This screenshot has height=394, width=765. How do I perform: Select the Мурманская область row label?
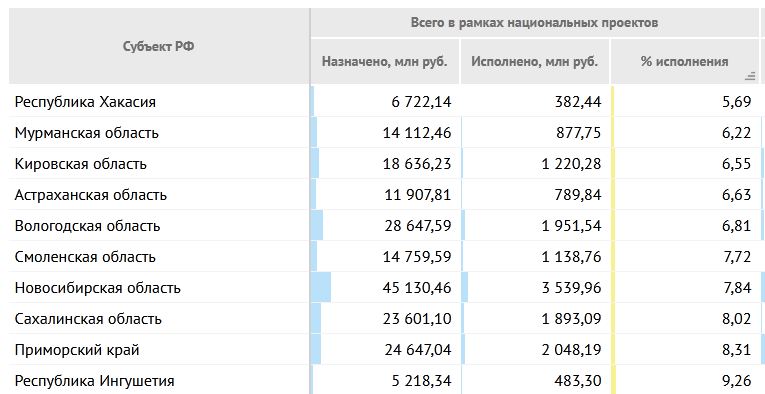pyautogui.click(x=87, y=133)
